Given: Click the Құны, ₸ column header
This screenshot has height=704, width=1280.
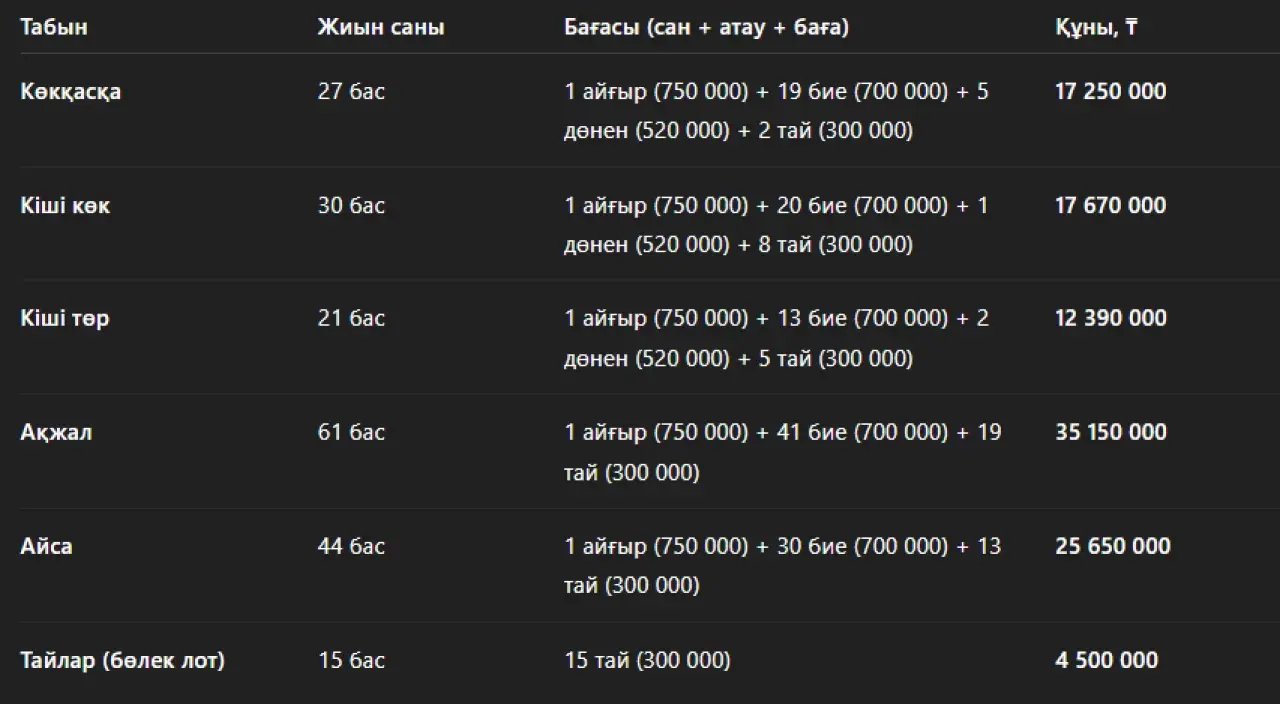Looking at the screenshot, I should point(1096,27).
